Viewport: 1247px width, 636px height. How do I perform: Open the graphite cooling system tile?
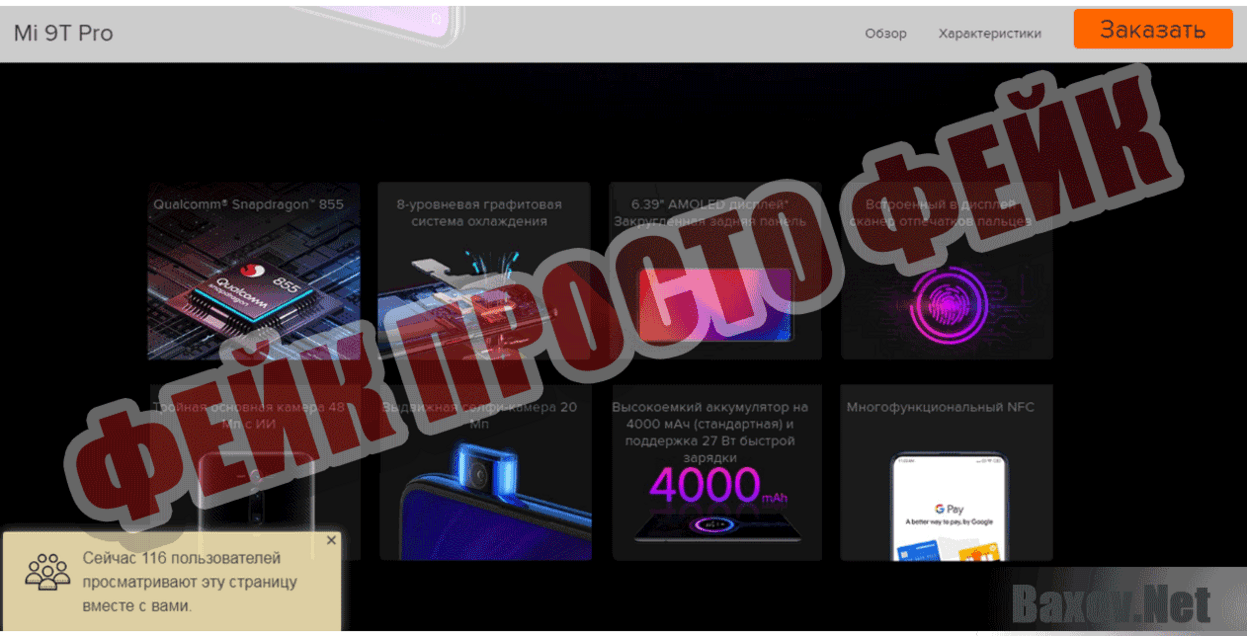[484, 271]
